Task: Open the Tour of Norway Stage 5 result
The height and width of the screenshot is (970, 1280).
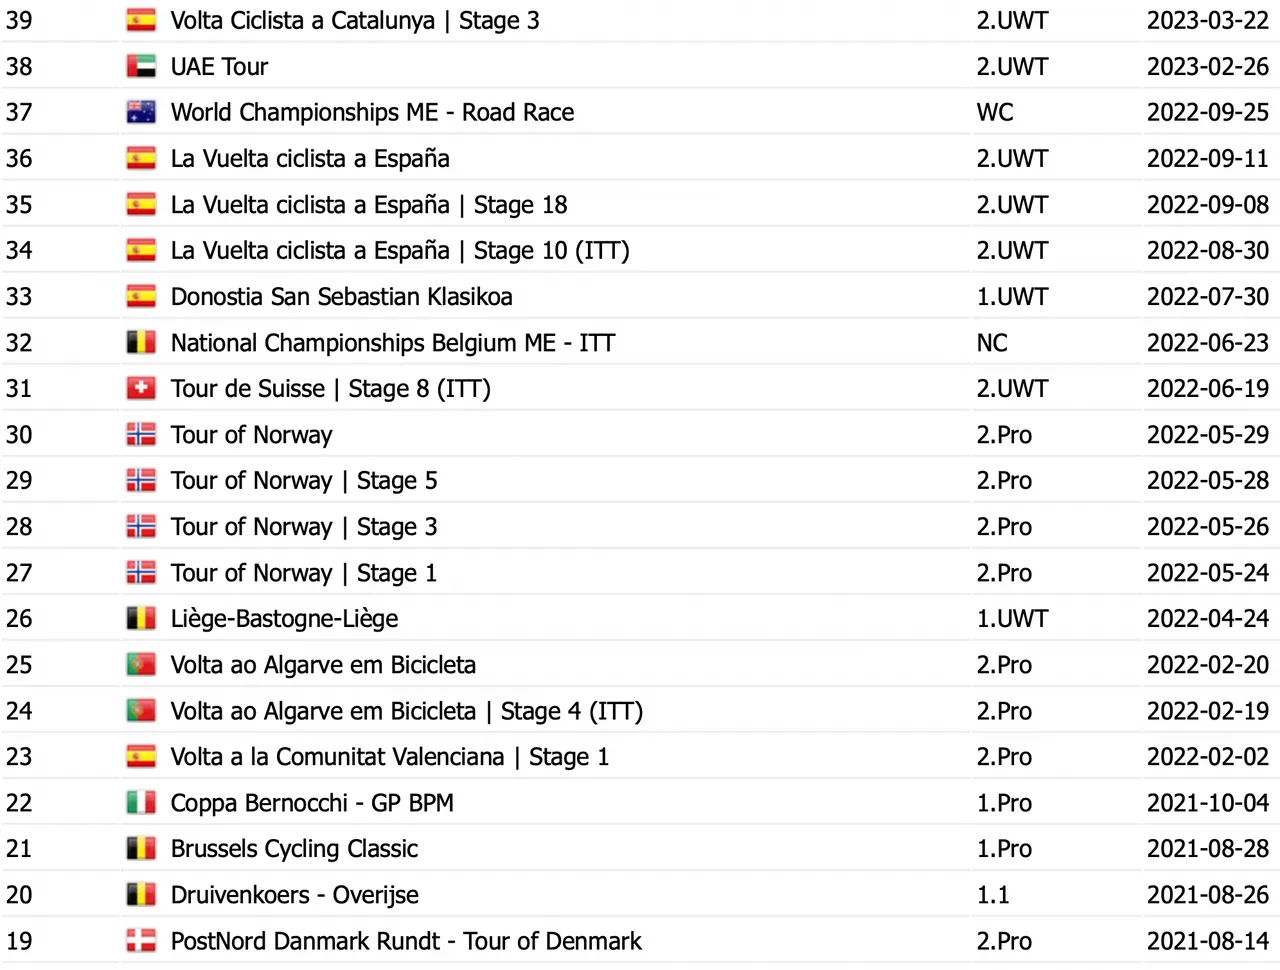Action: (x=304, y=481)
